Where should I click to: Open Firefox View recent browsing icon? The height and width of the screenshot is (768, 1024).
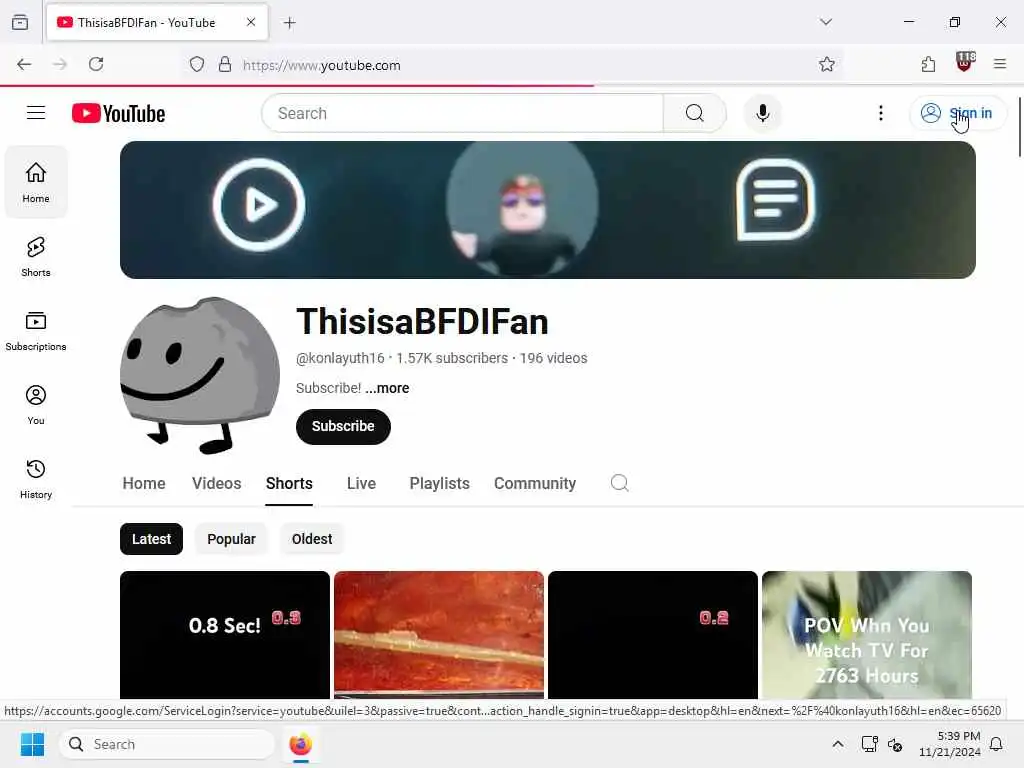click(x=20, y=22)
